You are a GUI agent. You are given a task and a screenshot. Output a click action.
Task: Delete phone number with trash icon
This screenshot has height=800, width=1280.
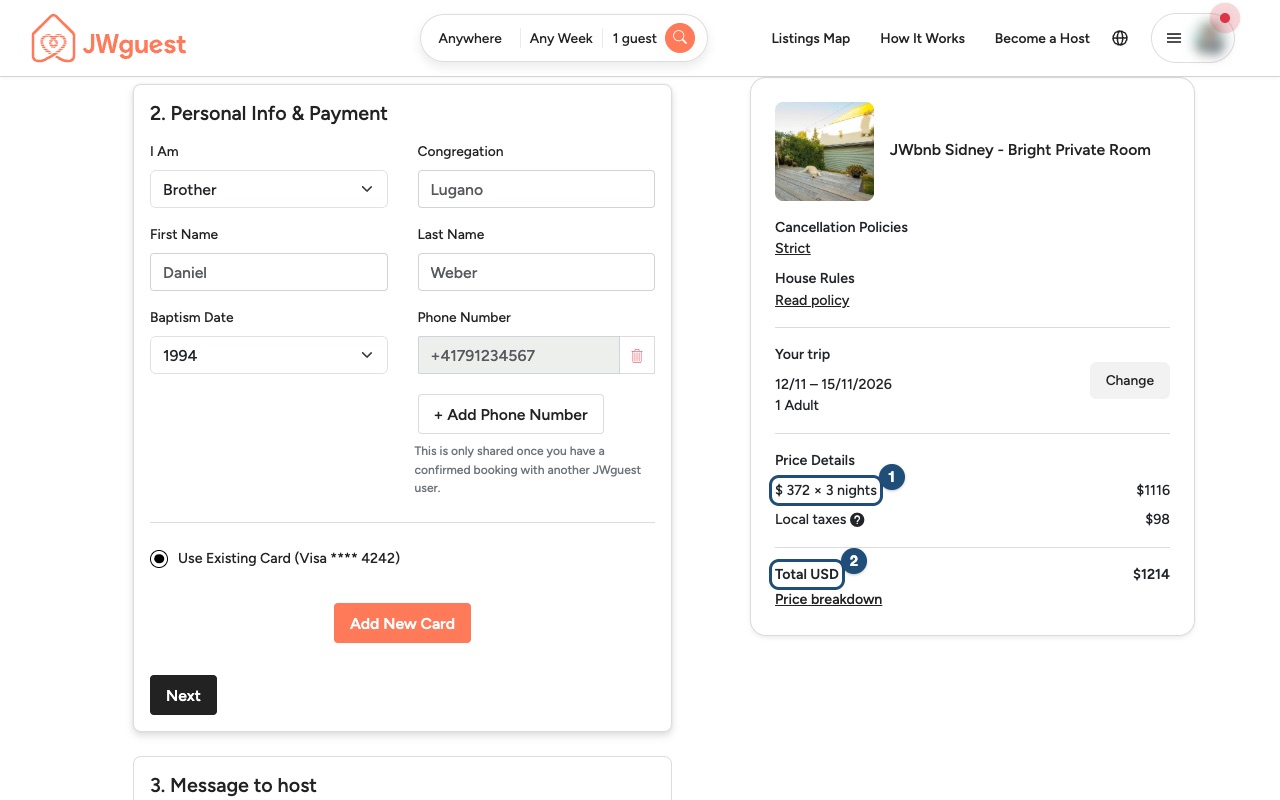[x=637, y=355]
